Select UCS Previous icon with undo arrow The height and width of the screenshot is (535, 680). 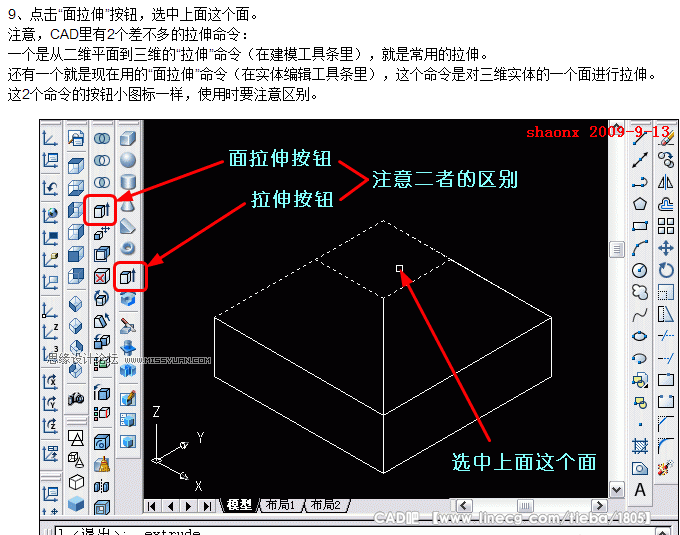pyautogui.click(x=50, y=188)
